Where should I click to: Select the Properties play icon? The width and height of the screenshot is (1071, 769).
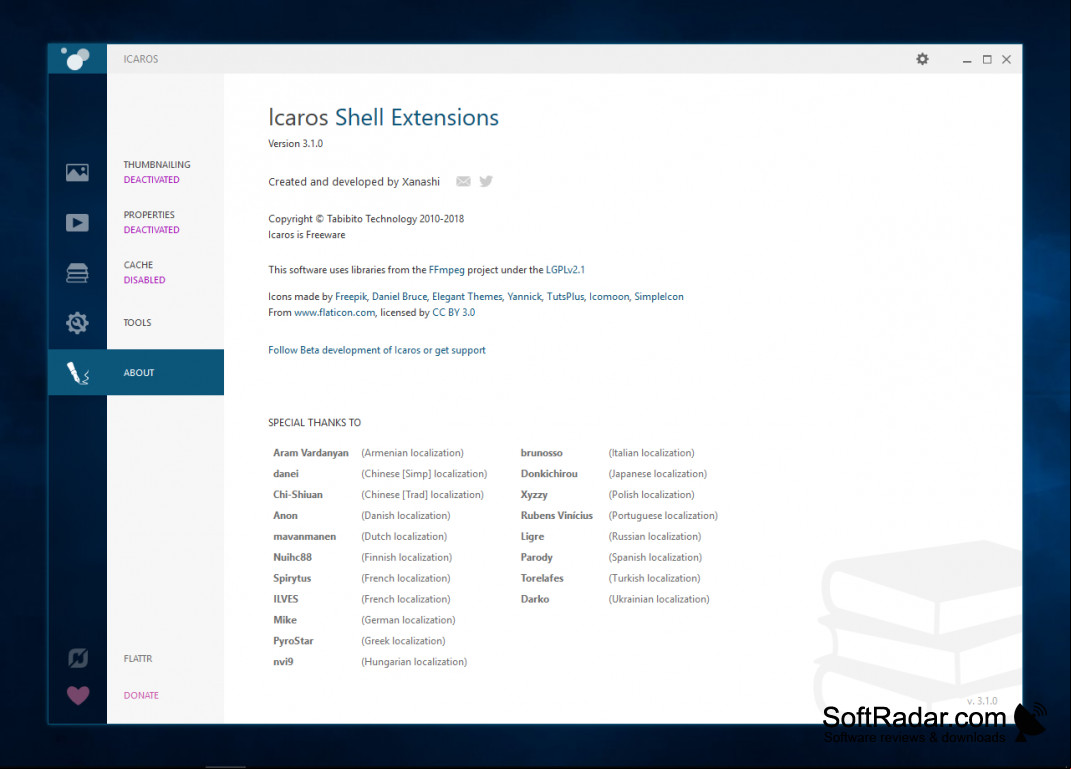pyautogui.click(x=77, y=223)
